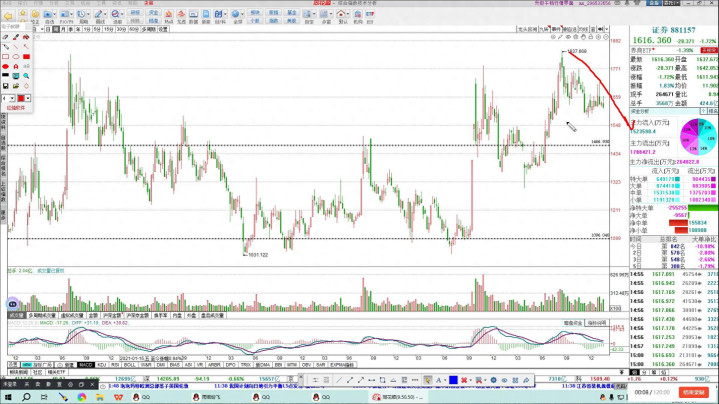Image resolution: width=719 pixels, height=404 pixels.
Task: Click the globe icon in top toolbar
Action: coord(235,14)
